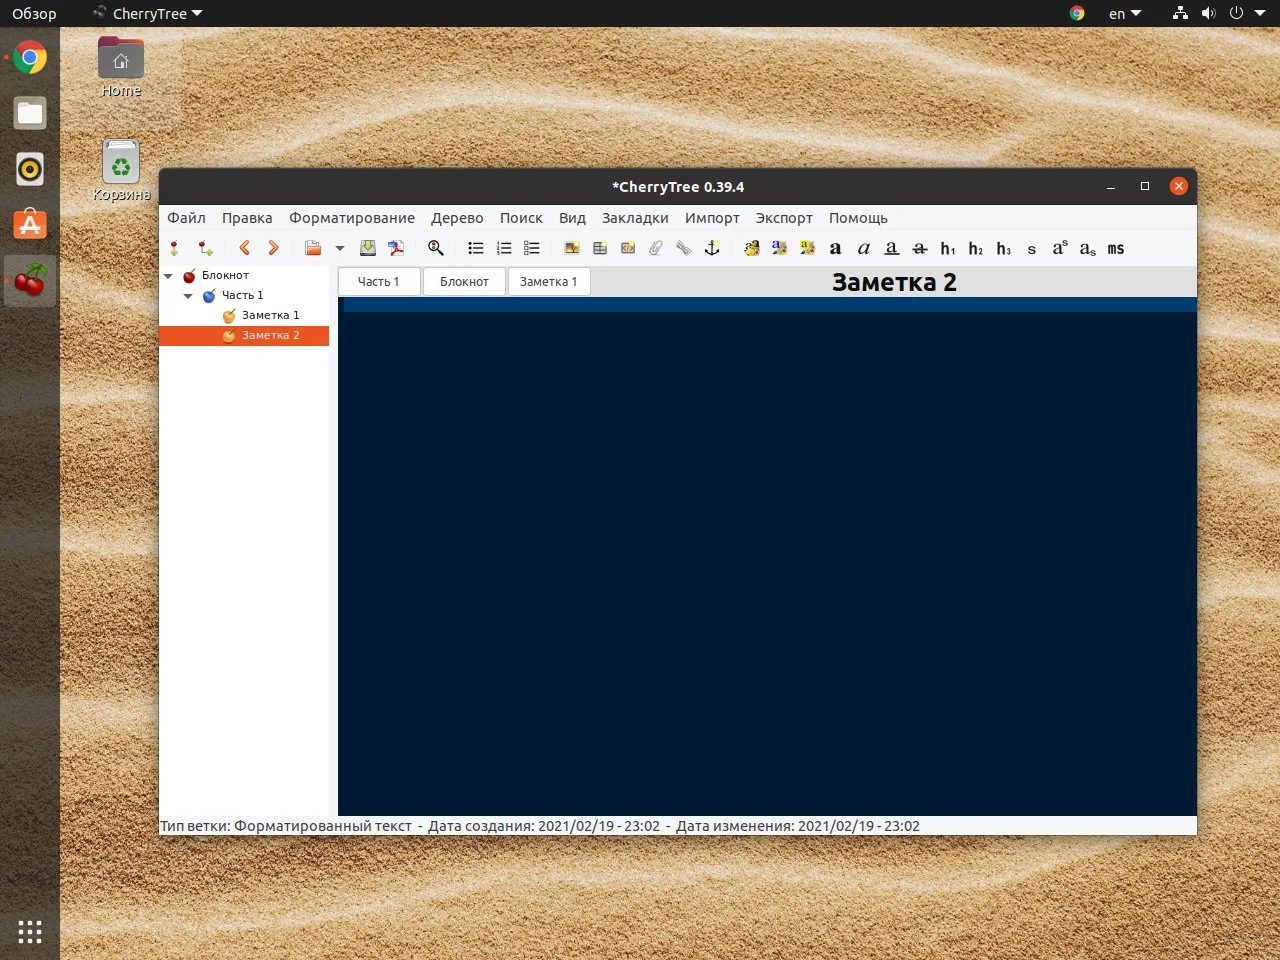Insert a table using the toolbar icon
1280x960 pixels.
(x=600, y=248)
